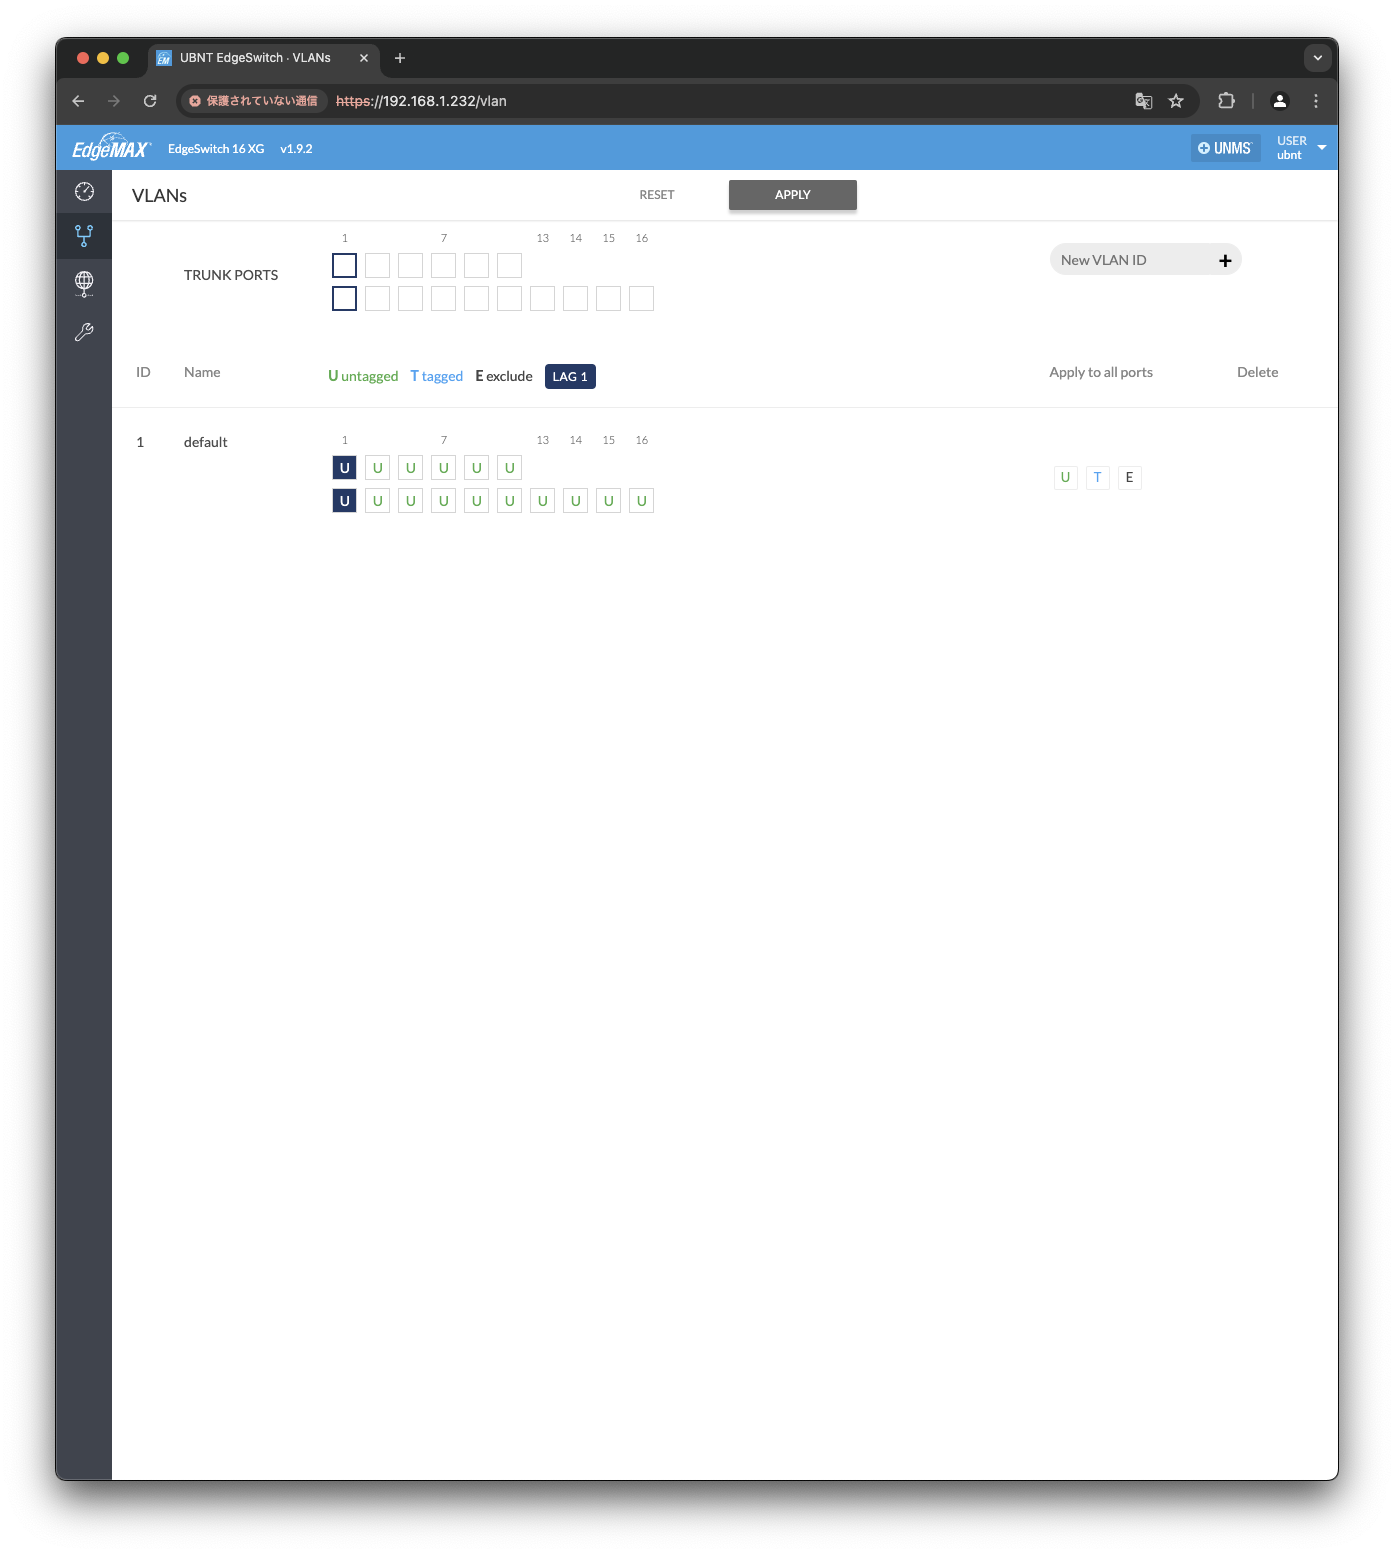Image resolution: width=1394 pixels, height=1554 pixels.
Task: Change default VLAN port 12 untagged state
Action: [x=509, y=501]
